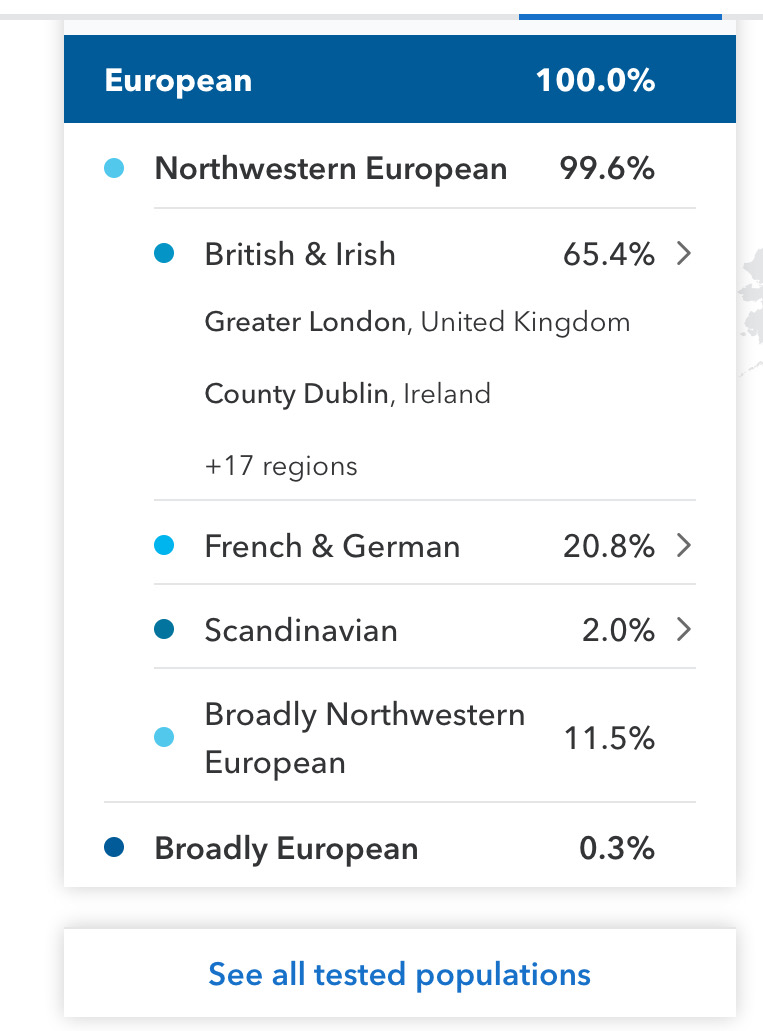Click the British & Irish color dot
Image resolution: width=763 pixels, height=1031 pixels.
164,253
